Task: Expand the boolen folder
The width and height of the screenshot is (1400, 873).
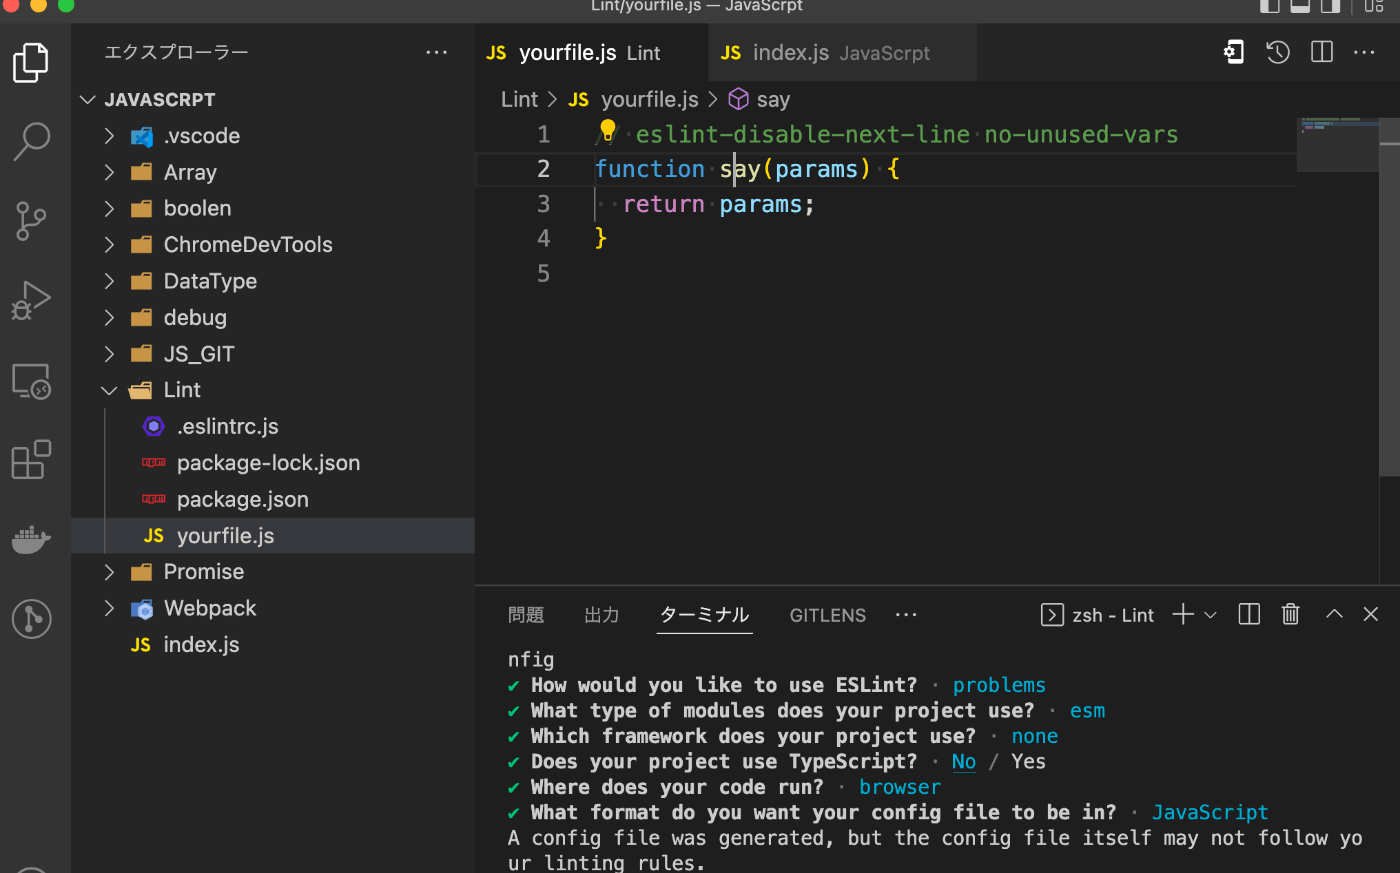Action: 110,208
